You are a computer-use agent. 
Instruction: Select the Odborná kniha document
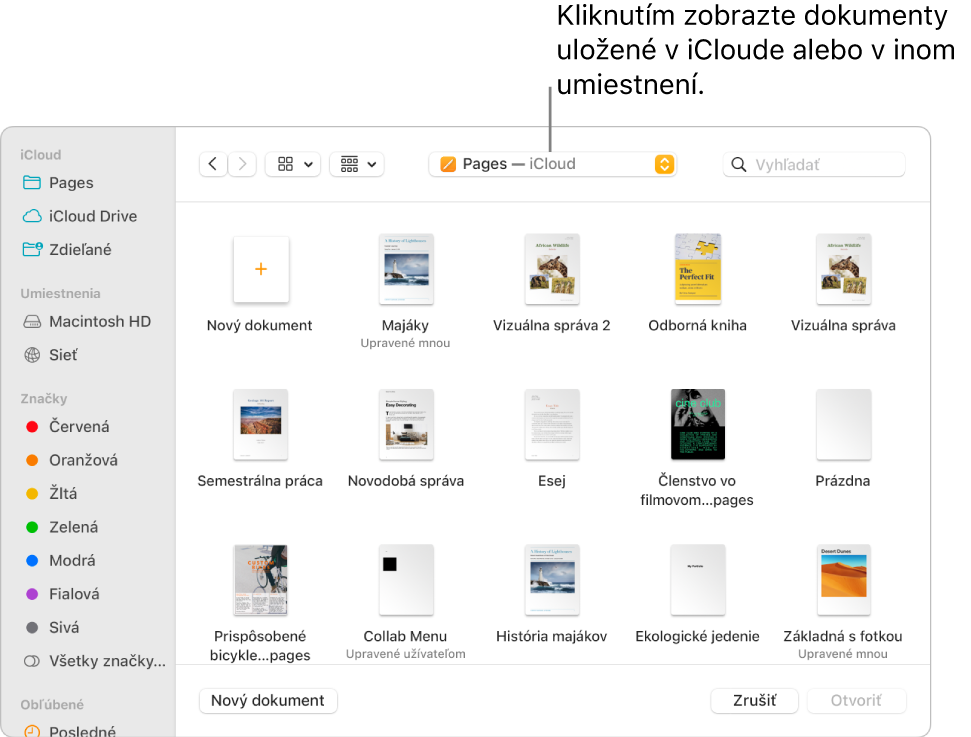[698, 269]
